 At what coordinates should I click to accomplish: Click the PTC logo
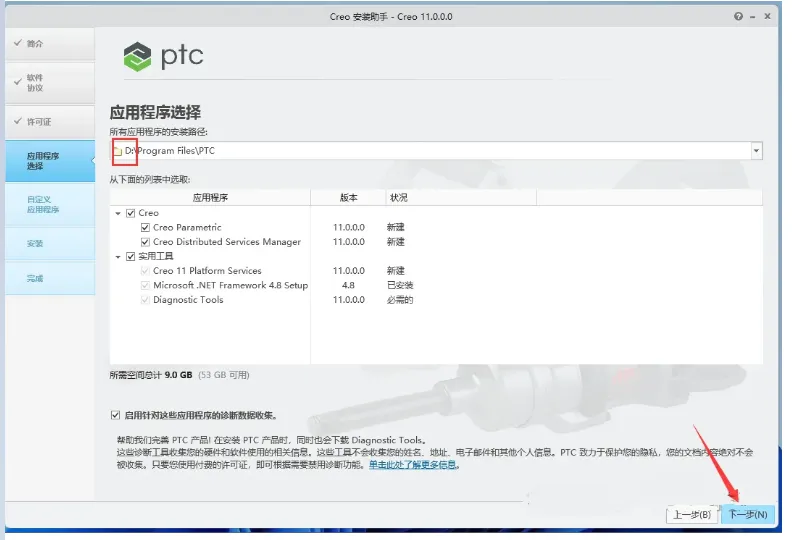point(164,56)
